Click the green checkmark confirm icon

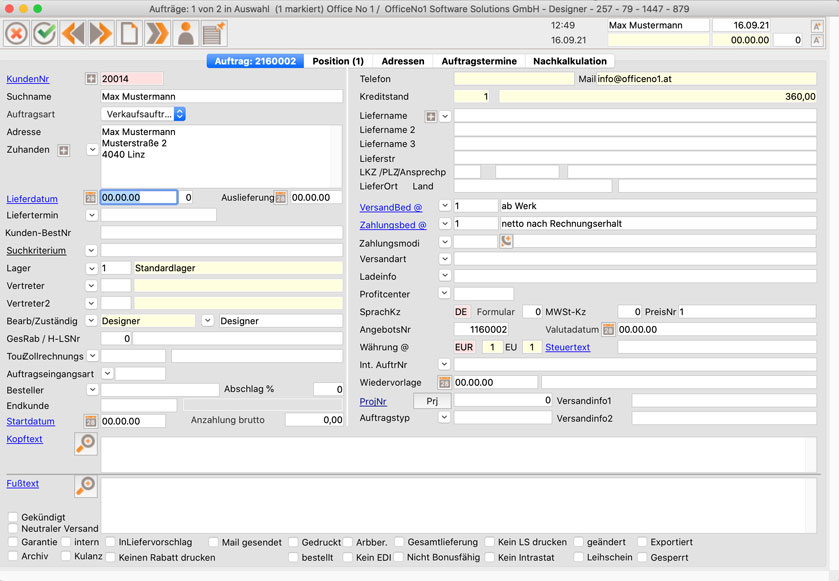[44, 34]
